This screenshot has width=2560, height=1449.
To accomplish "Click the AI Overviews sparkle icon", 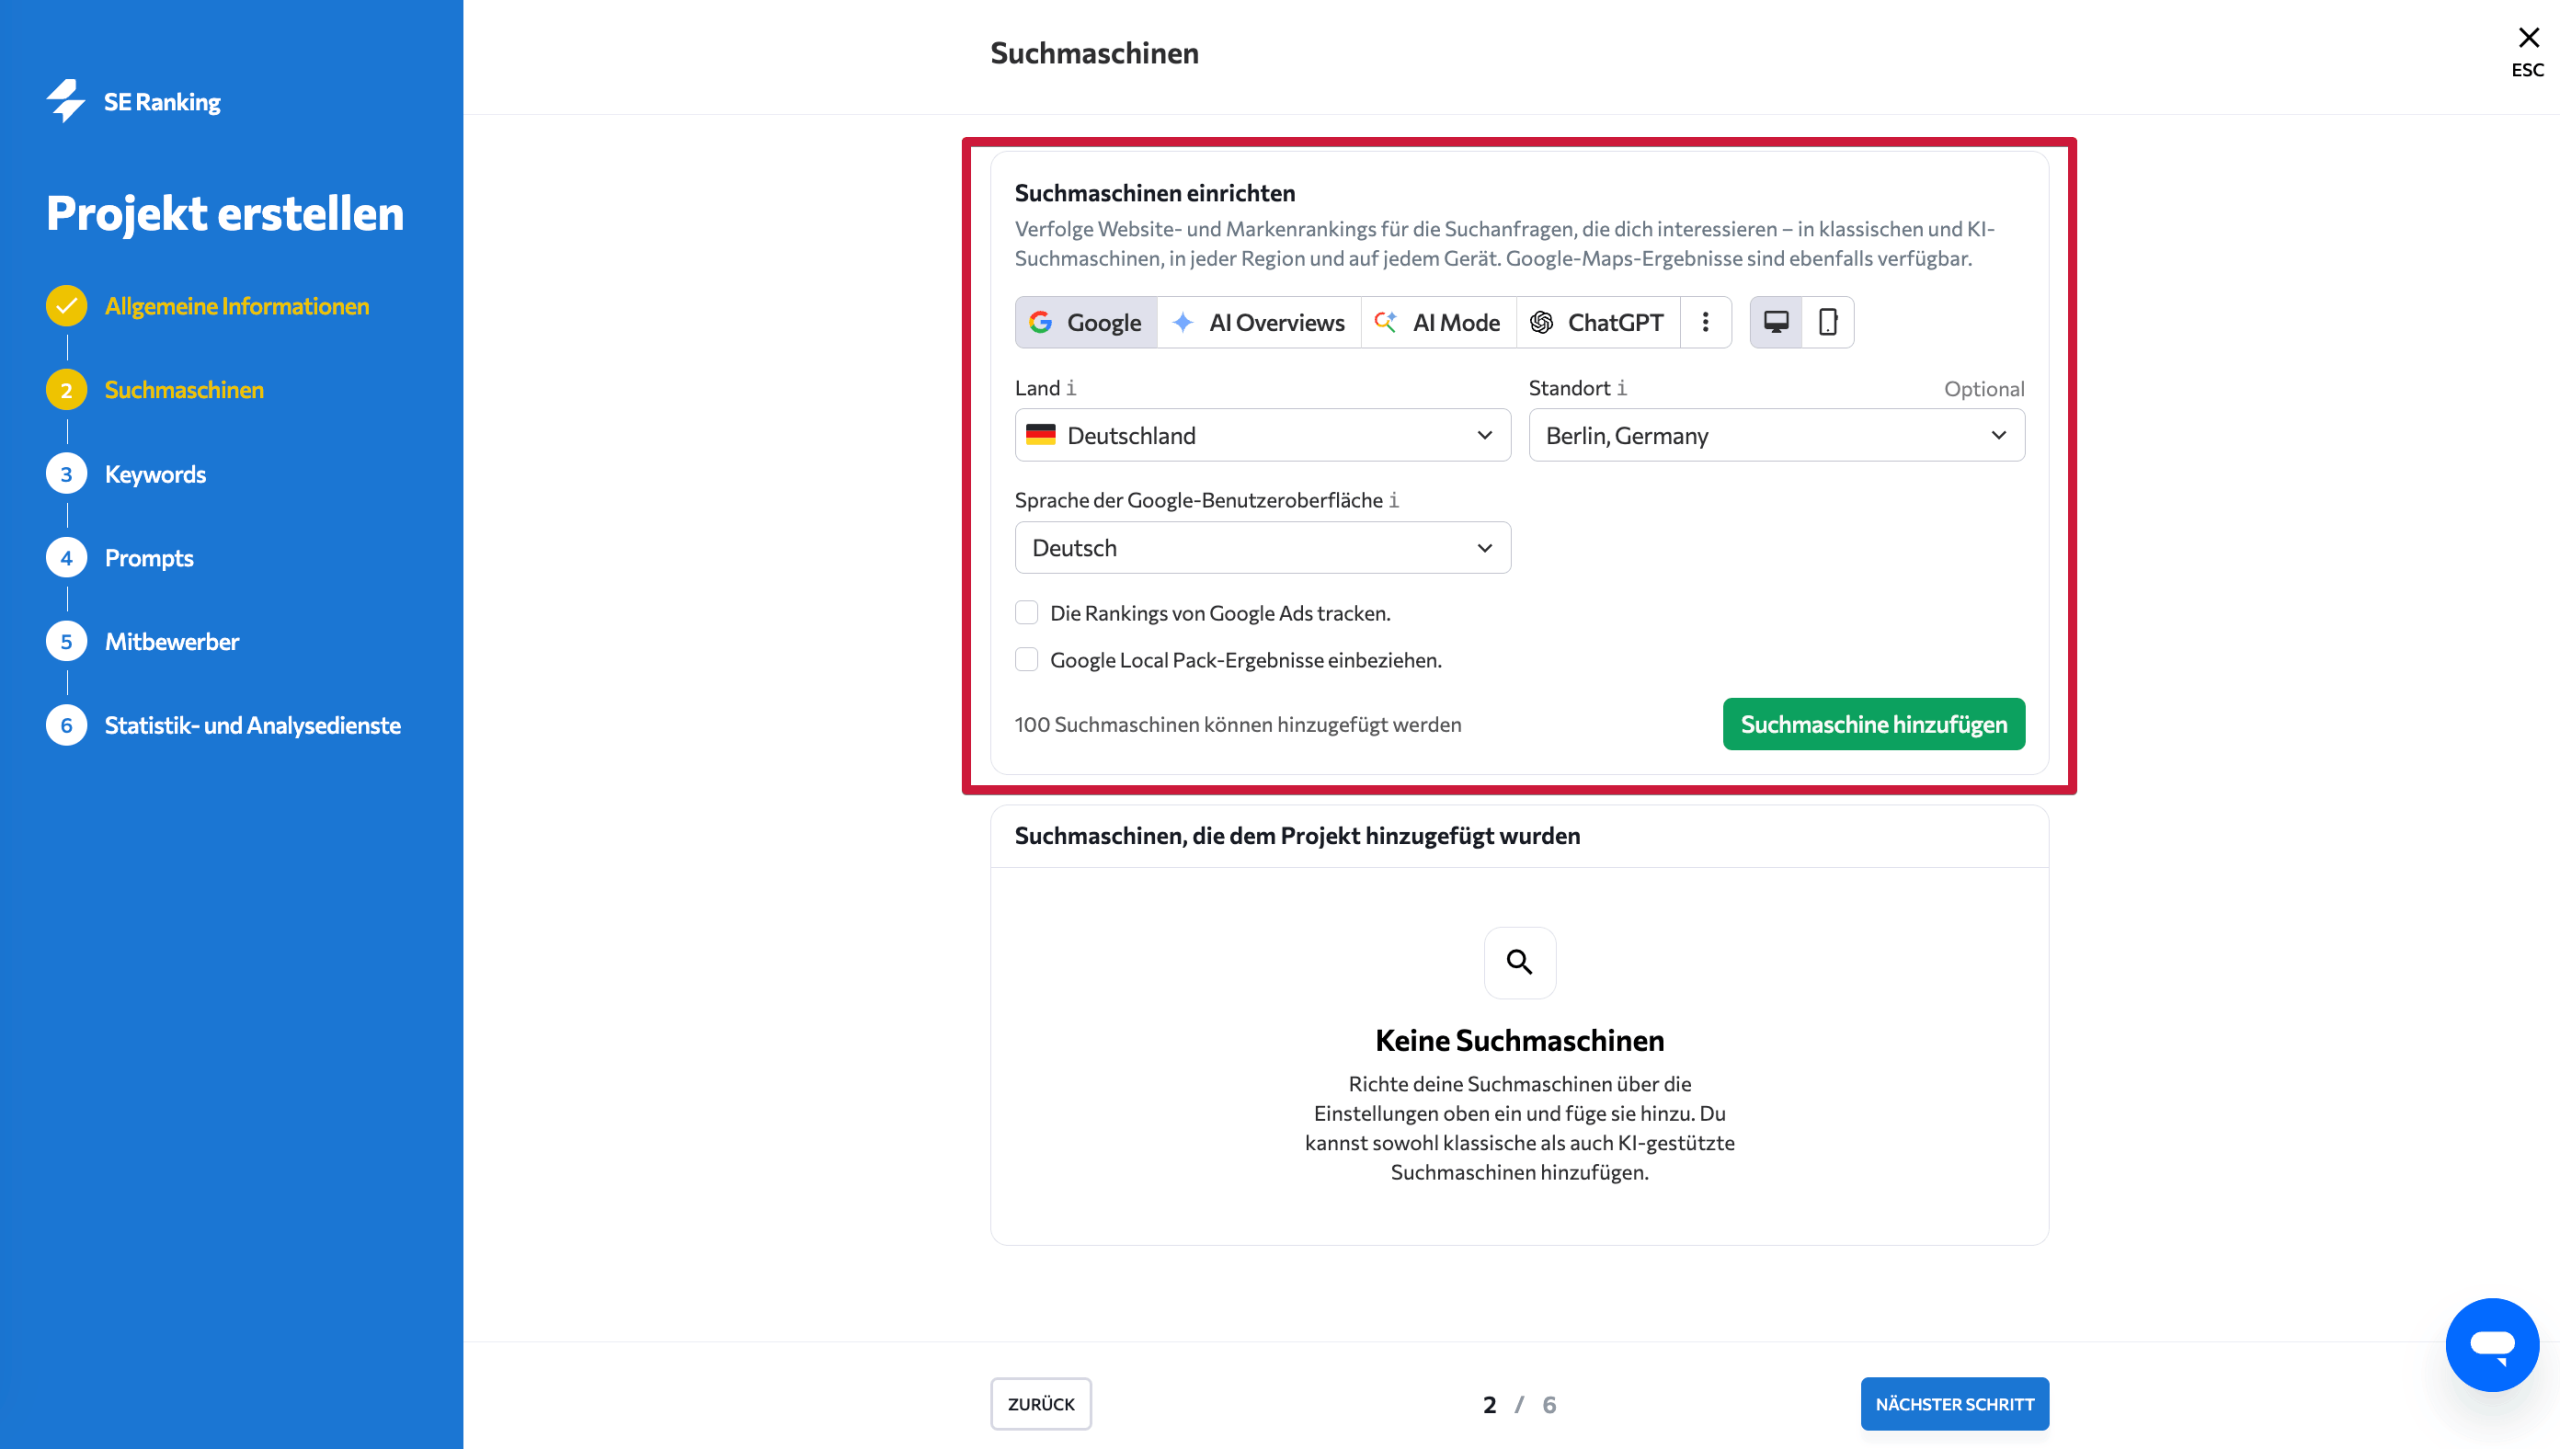I will [1183, 322].
